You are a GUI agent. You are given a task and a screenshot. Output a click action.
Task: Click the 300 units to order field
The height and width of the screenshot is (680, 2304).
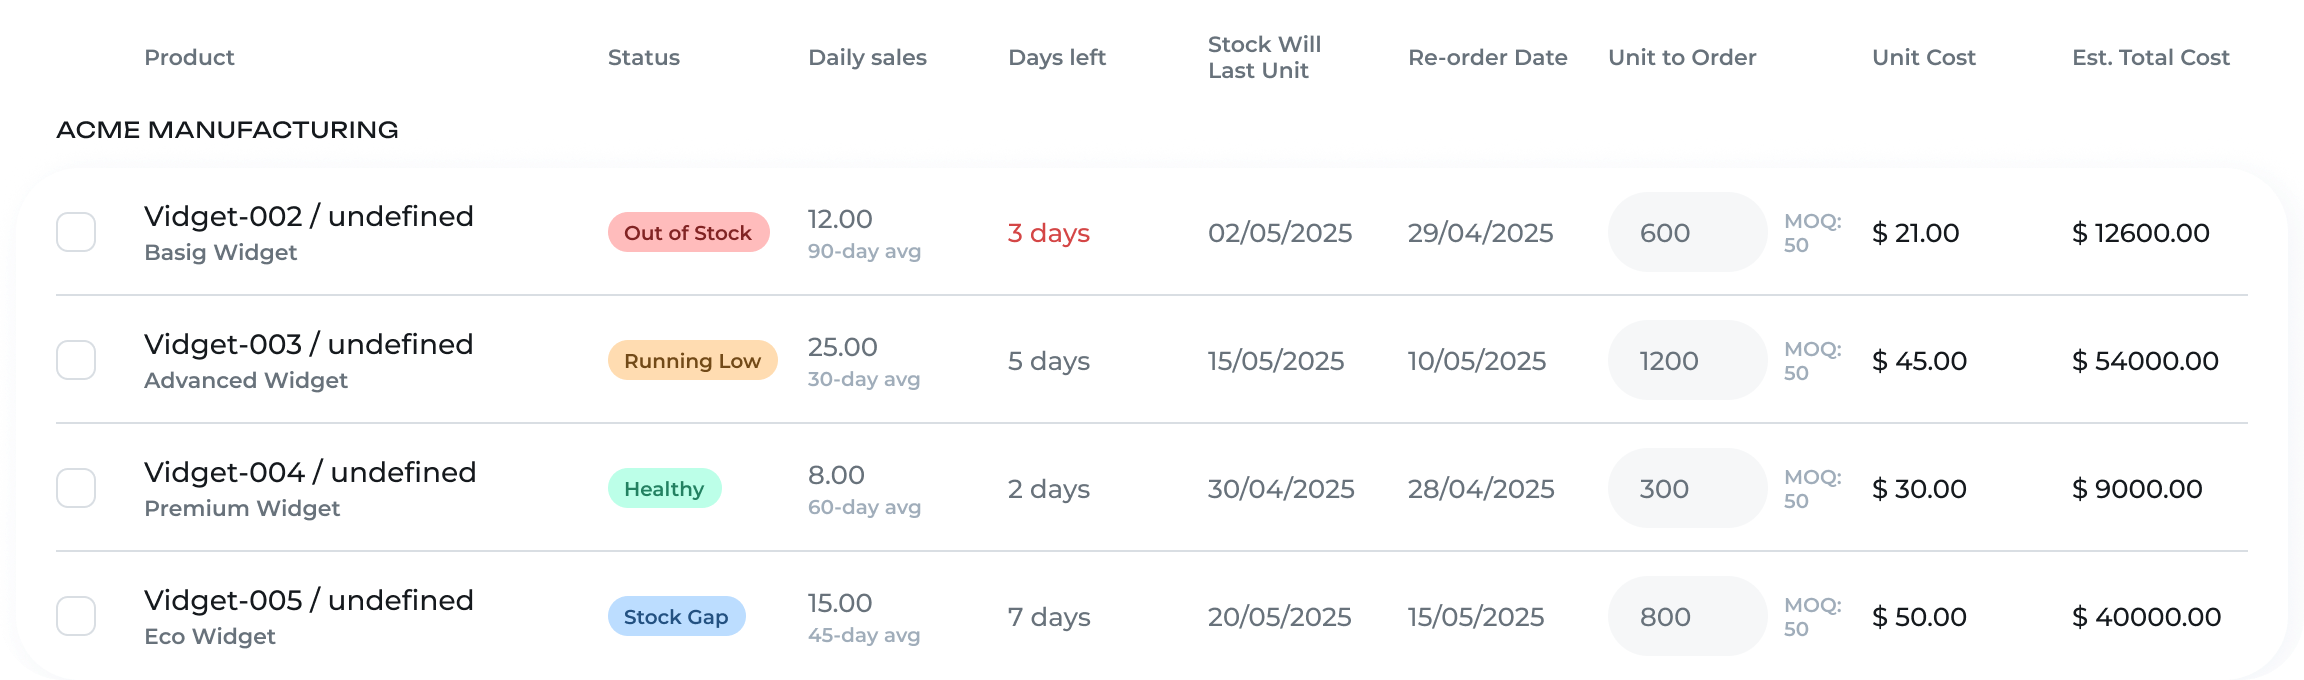pos(1687,488)
